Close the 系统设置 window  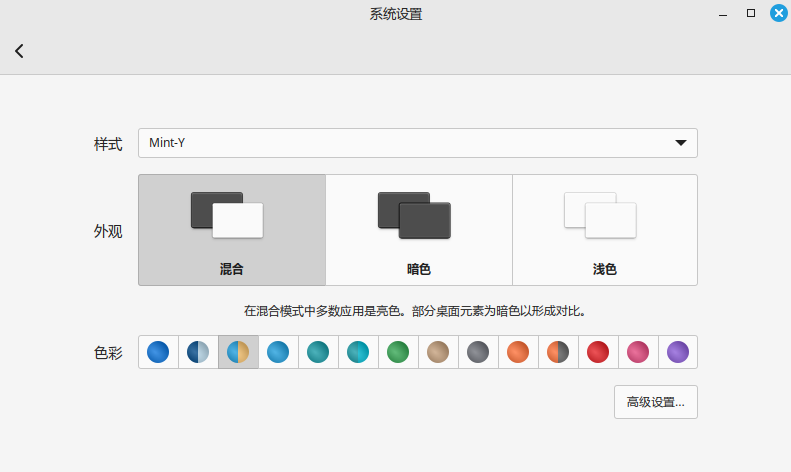(x=779, y=14)
